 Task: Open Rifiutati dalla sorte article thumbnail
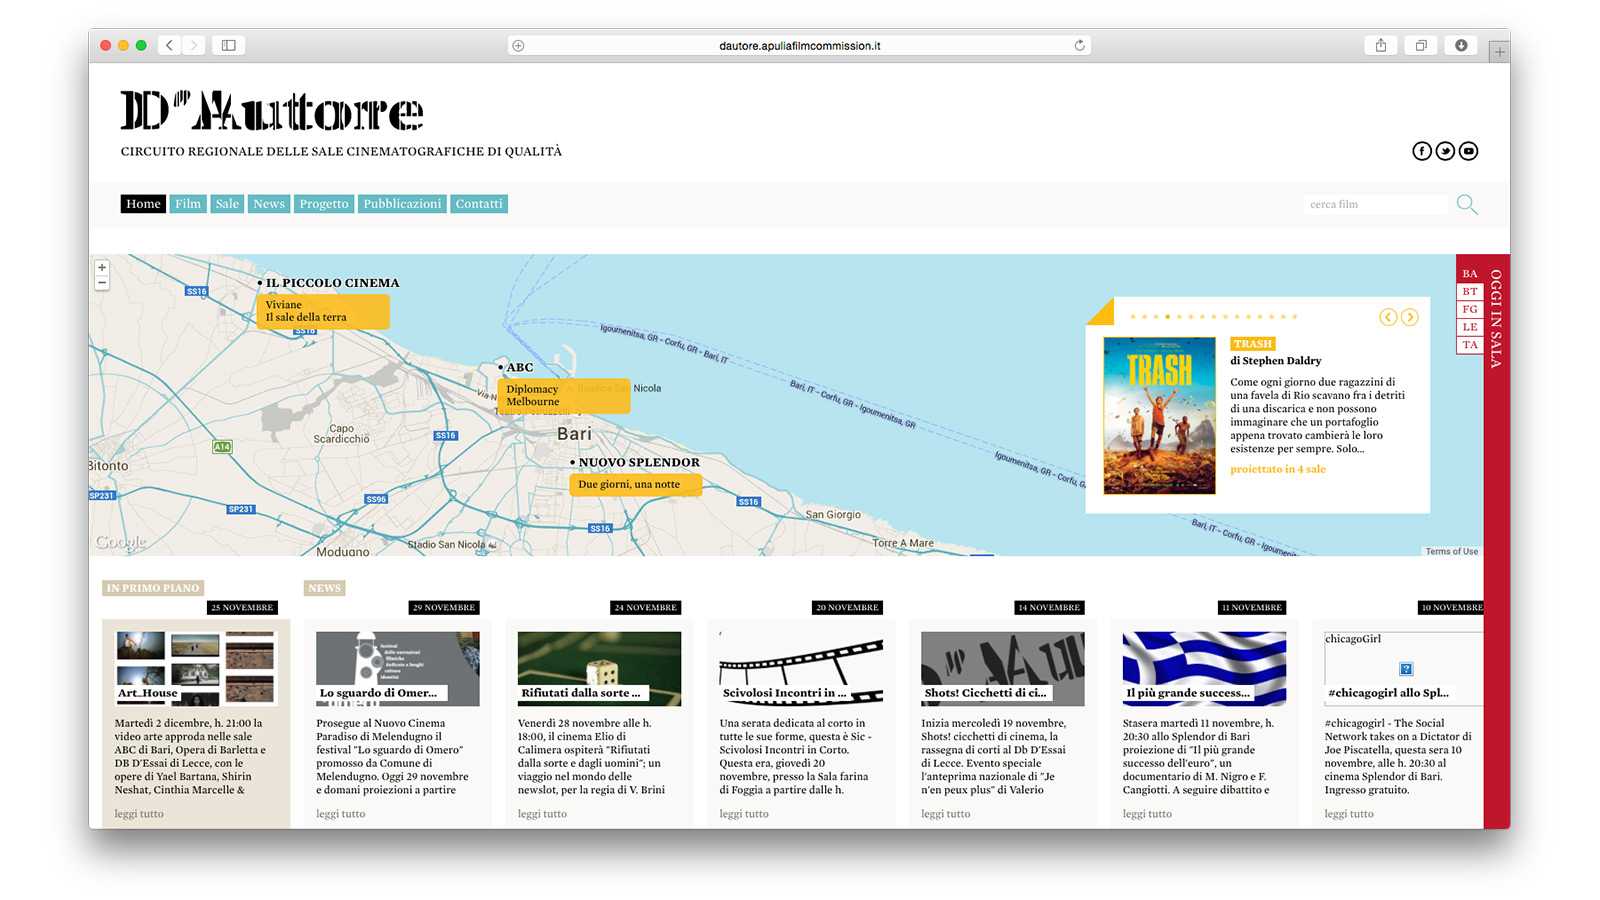[x=599, y=668]
